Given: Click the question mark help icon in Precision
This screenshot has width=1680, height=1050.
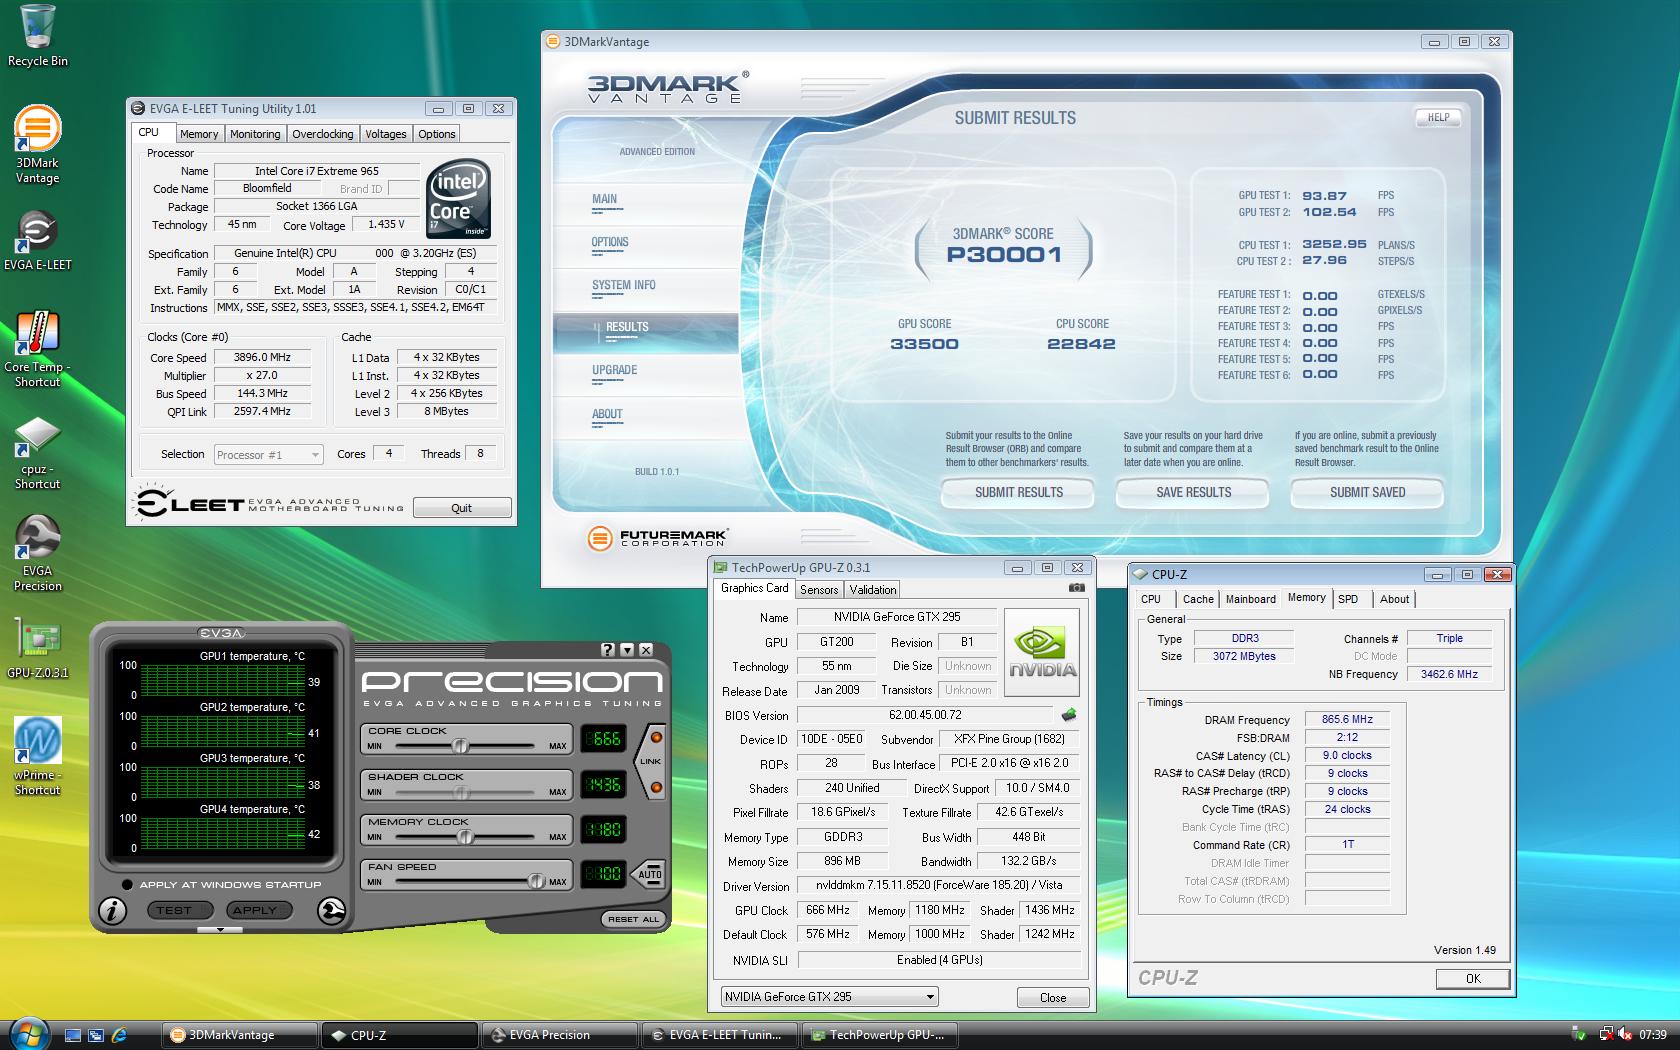Looking at the screenshot, I should [608, 650].
